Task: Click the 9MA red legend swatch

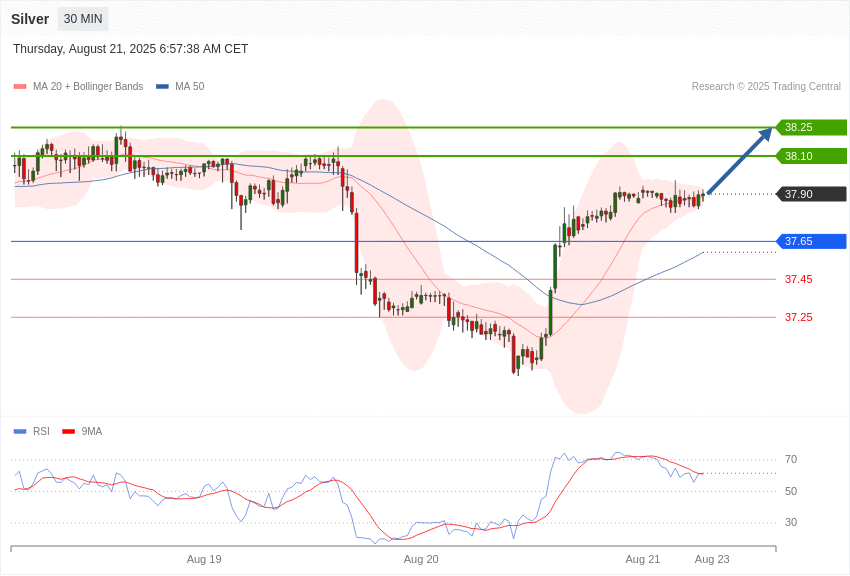Action: point(68,432)
